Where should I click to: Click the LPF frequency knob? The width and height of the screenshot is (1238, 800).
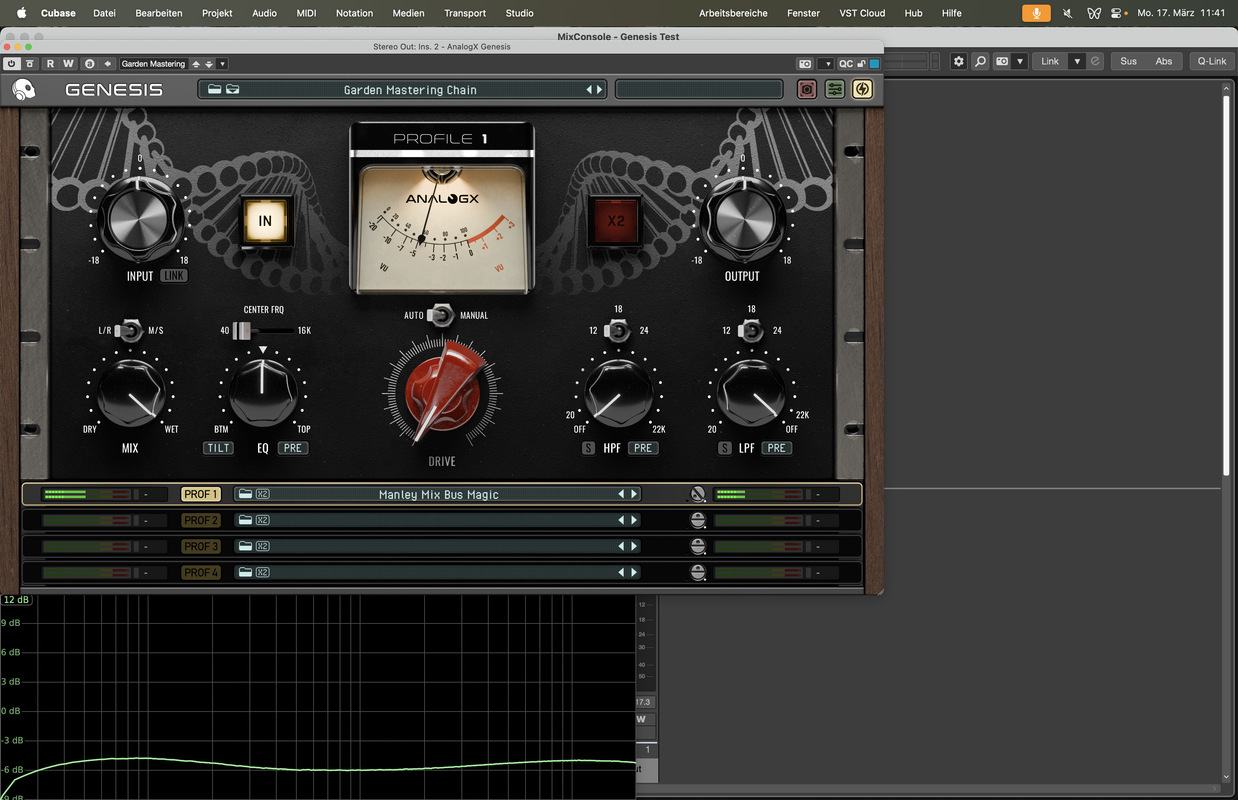[751, 393]
